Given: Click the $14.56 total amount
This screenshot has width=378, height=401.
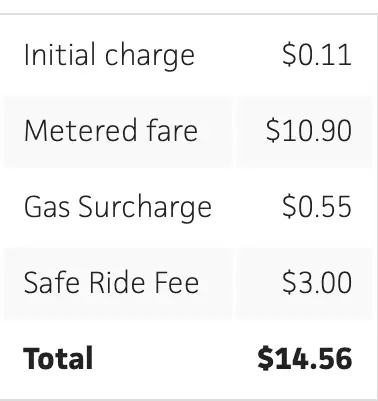Looking at the screenshot, I should 305,358.
